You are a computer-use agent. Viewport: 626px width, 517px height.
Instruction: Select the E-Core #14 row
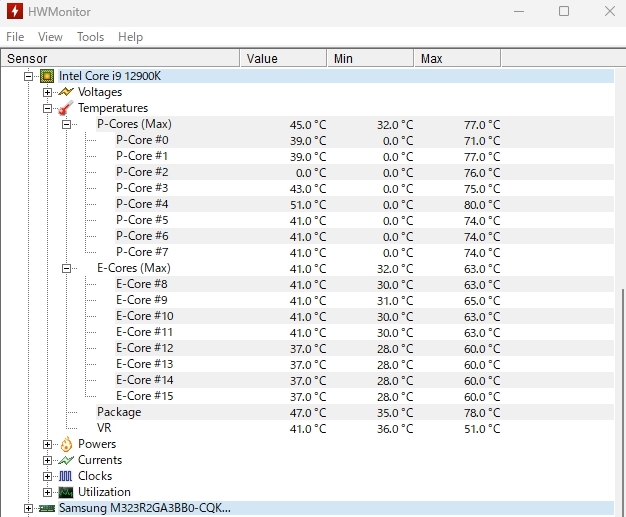pyautogui.click(x=364, y=380)
